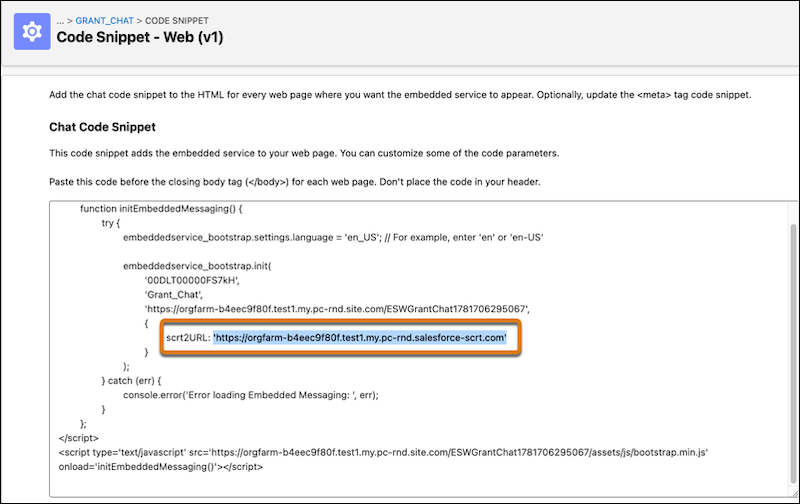Click the onload='initEmbeddedMessaging()' line
The height and width of the screenshot is (504, 800).
161,466
